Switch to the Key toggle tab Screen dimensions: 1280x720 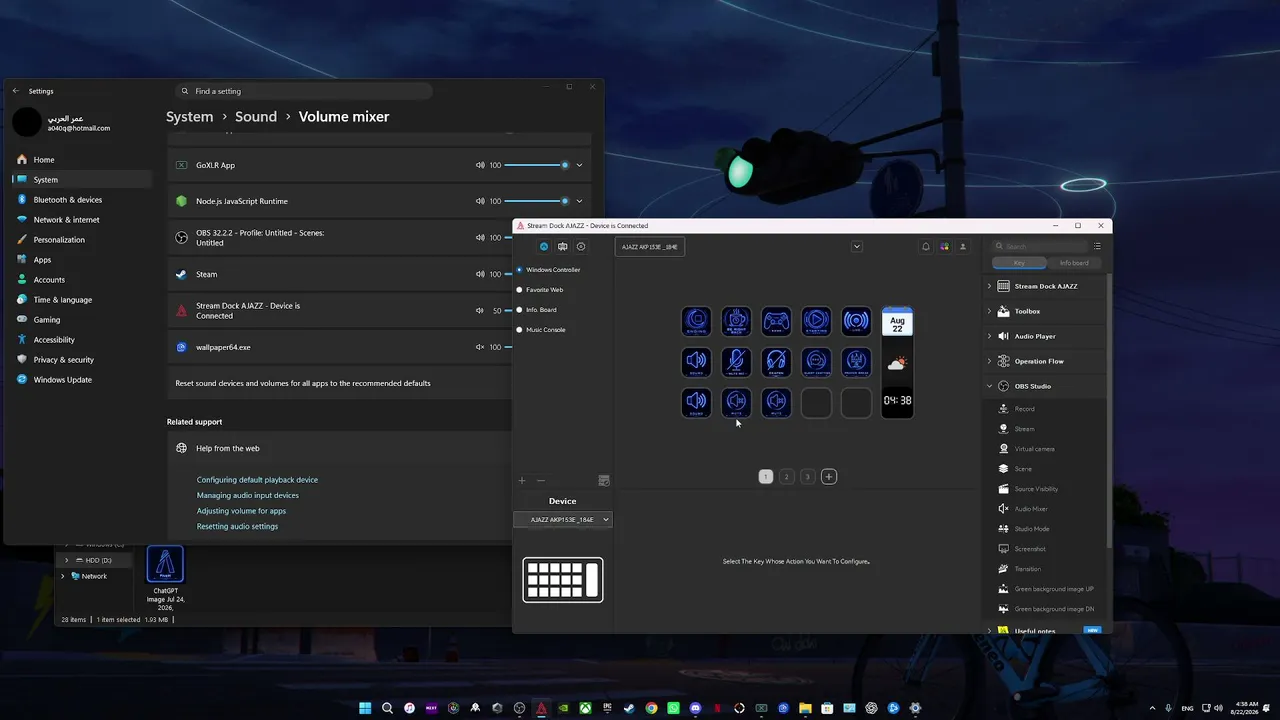point(1019,263)
